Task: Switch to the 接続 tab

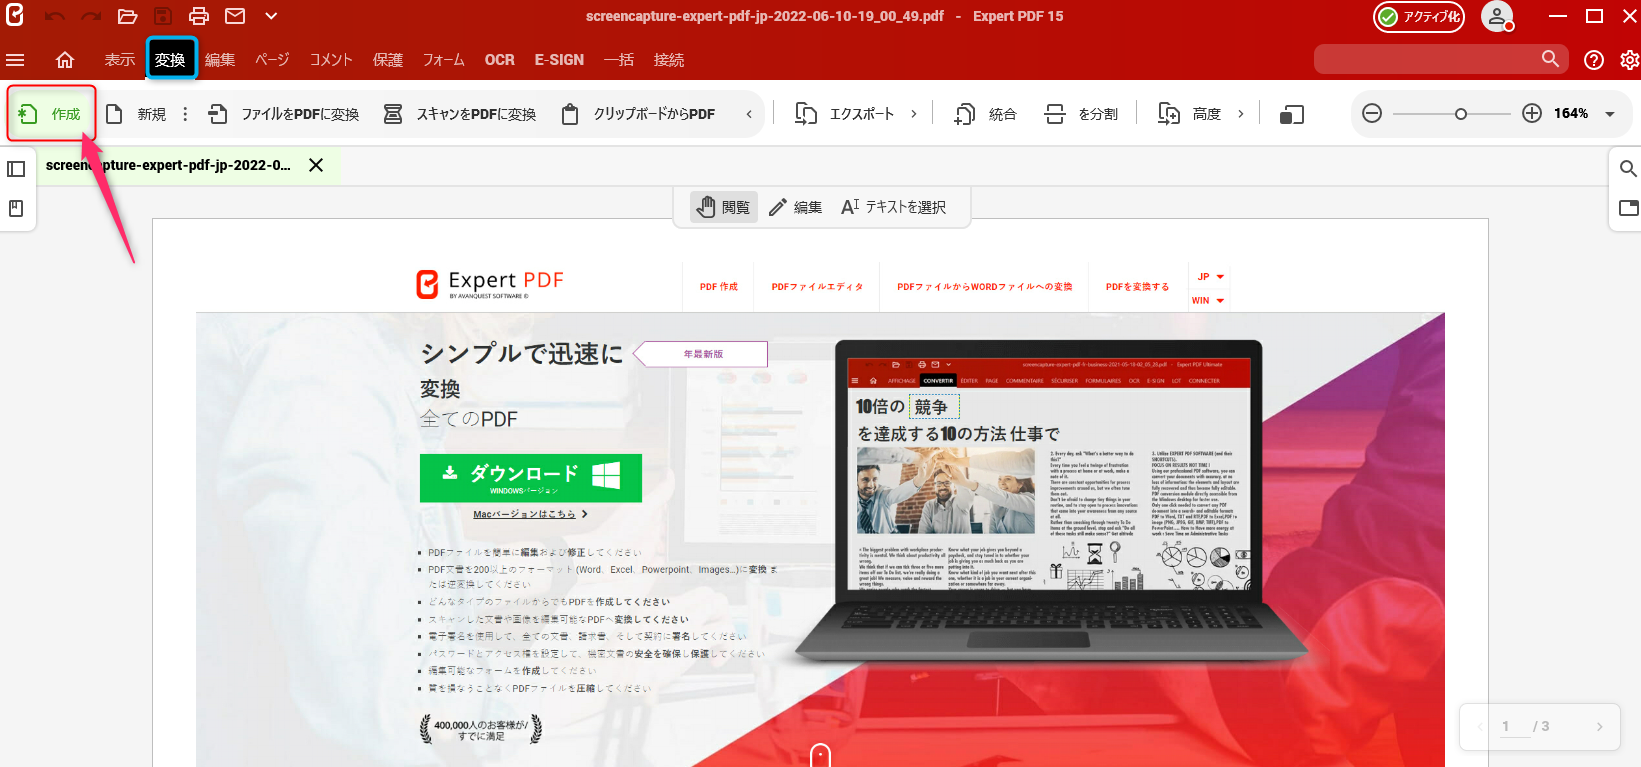Action: click(x=669, y=60)
